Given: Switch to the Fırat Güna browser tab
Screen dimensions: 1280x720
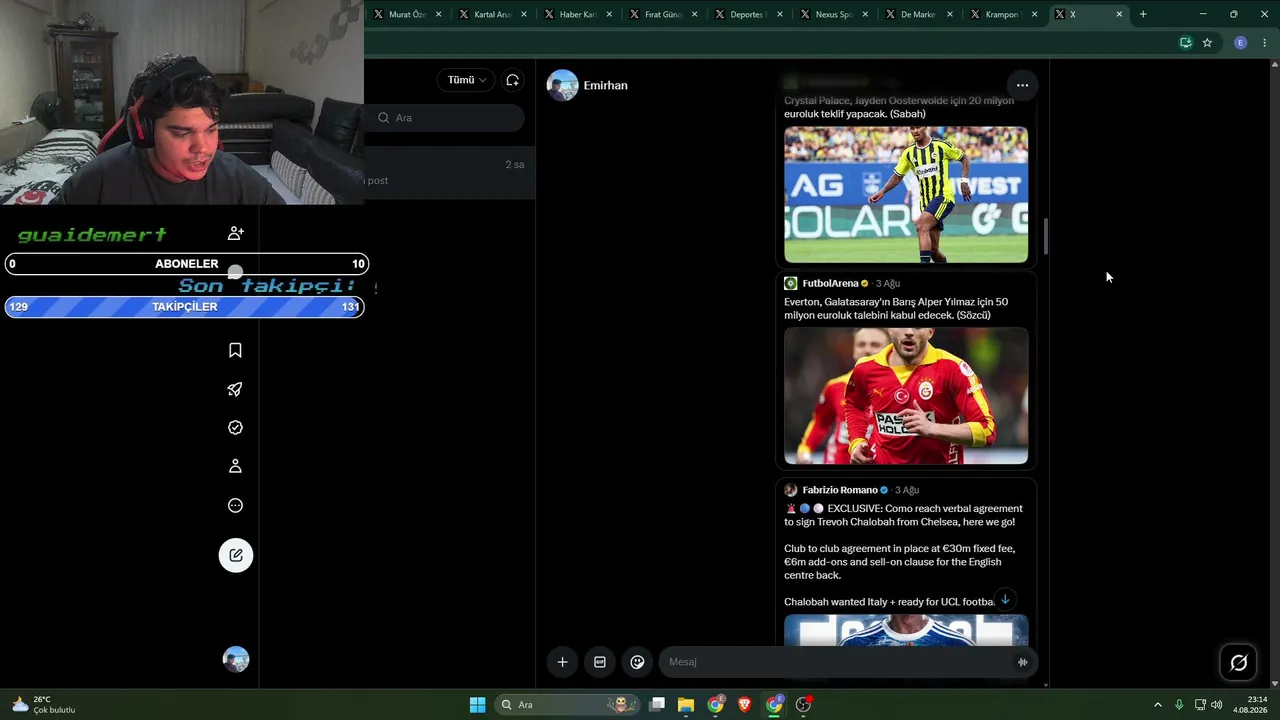Looking at the screenshot, I should pos(662,15).
